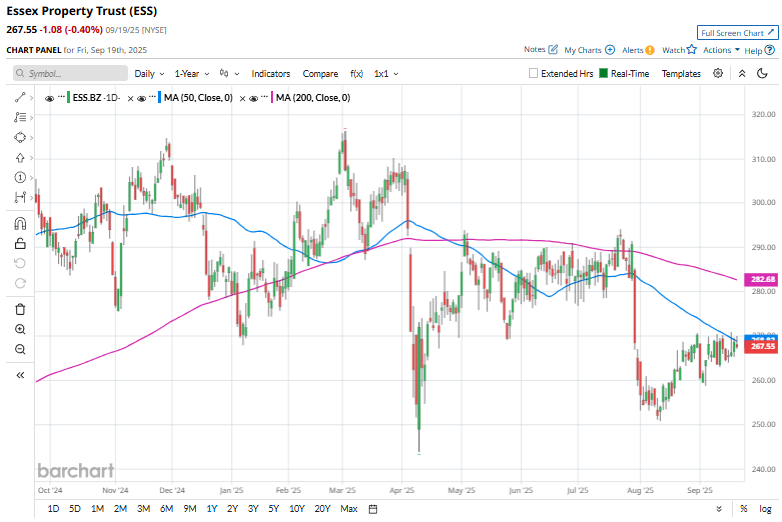Enable the Extended Hrs checkbox
This screenshot has width=782, height=522.
click(534, 74)
